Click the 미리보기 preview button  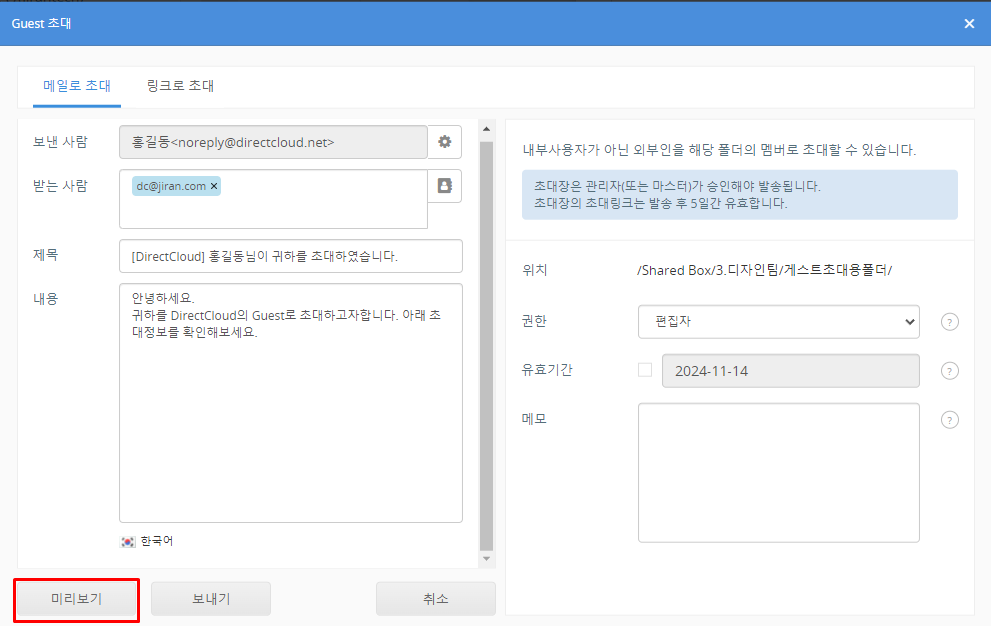coord(77,599)
